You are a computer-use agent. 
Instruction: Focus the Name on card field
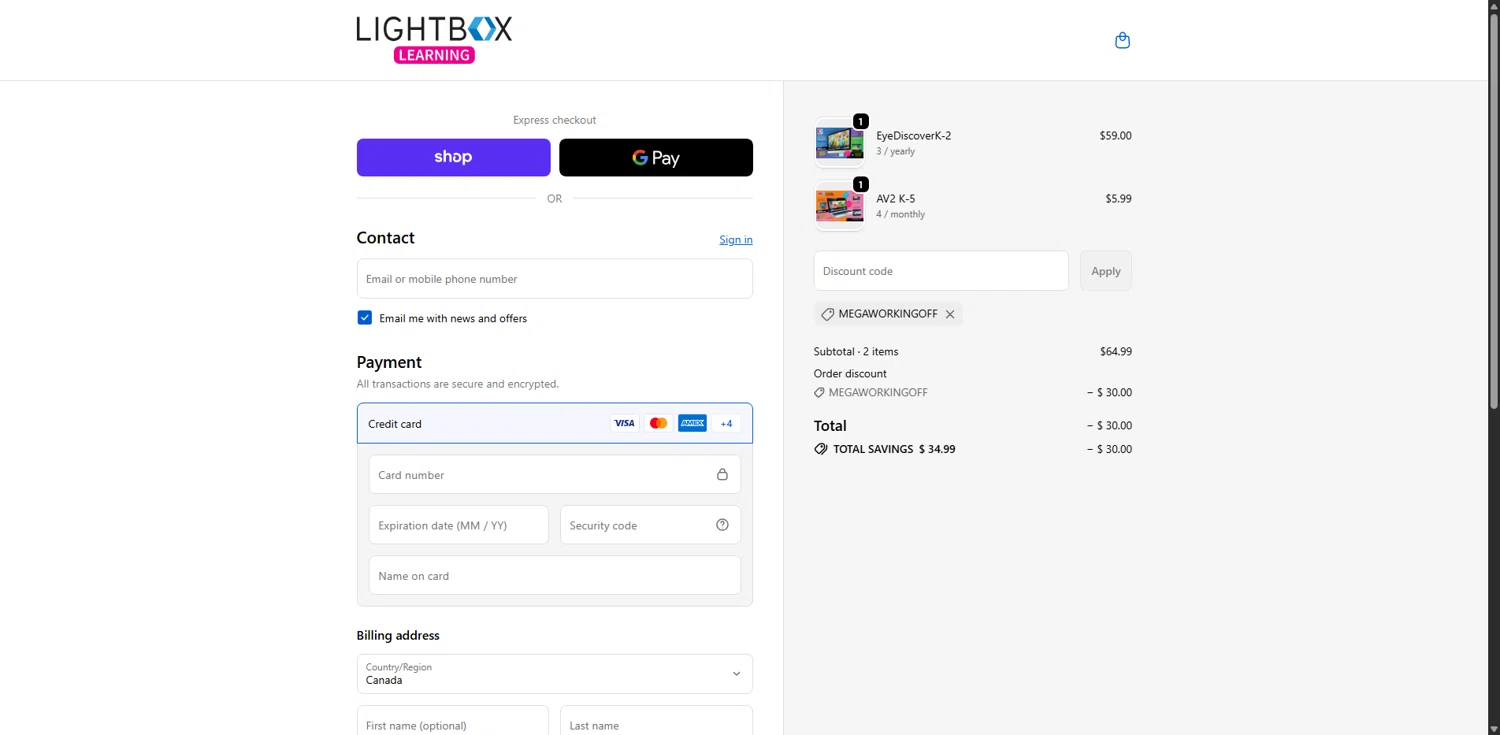555,576
